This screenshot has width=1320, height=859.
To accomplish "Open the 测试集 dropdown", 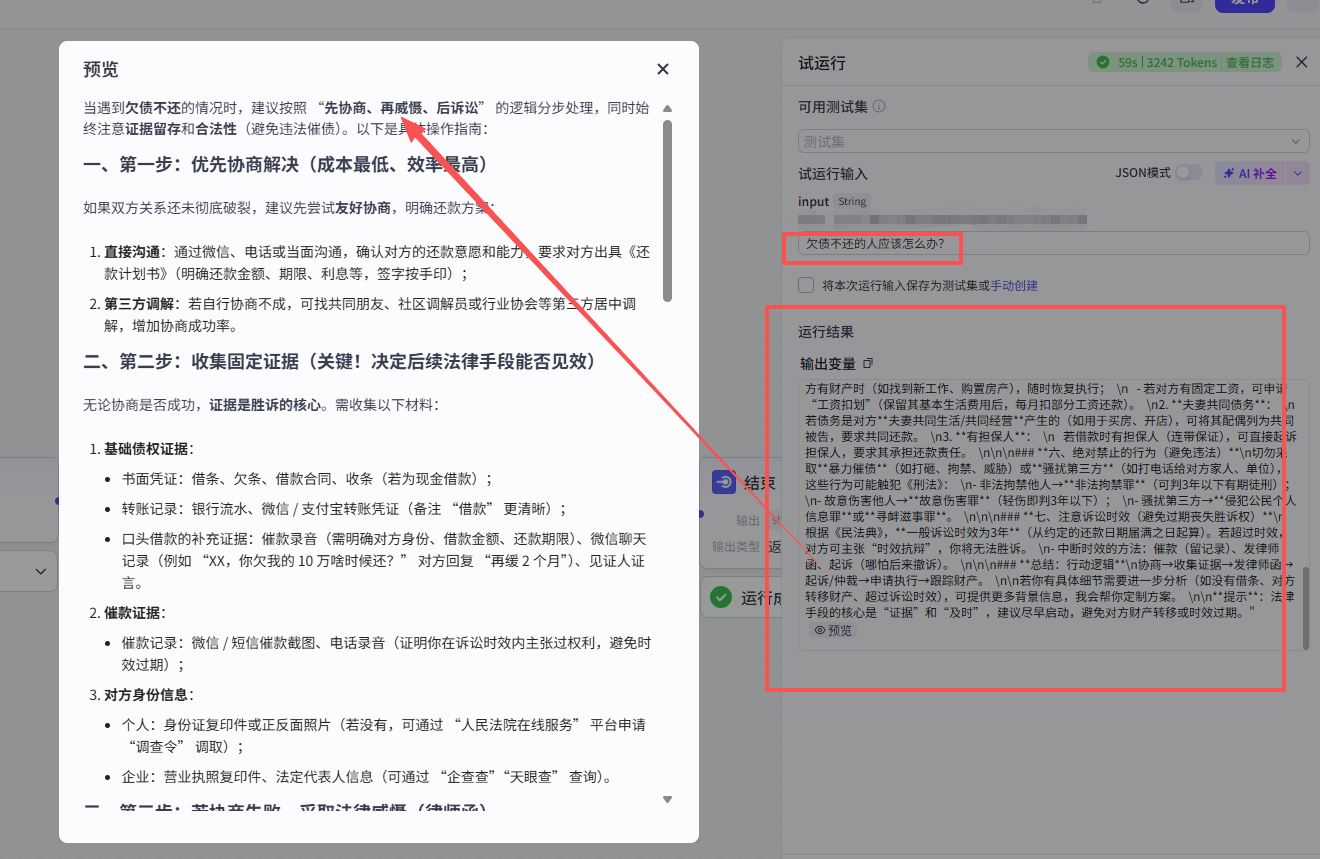I will tap(1054, 142).
